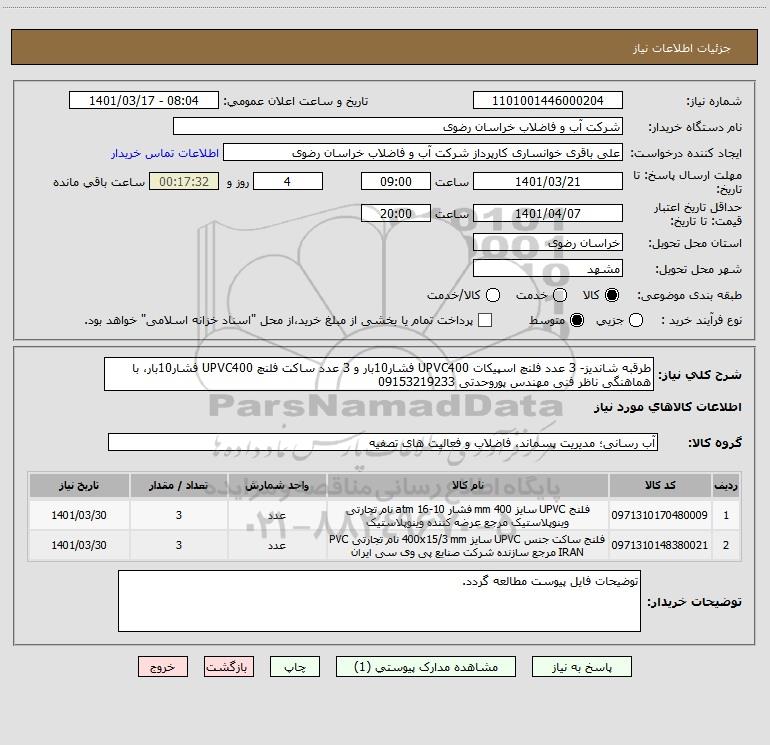Click the delivery province field خراسان رضوی

coord(548,243)
